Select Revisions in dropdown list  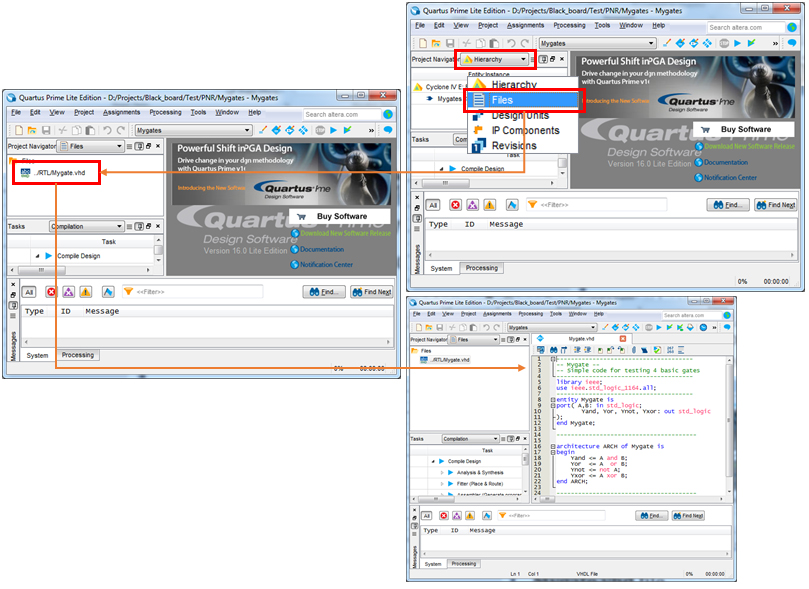pyautogui.click(x=524, y=146)
